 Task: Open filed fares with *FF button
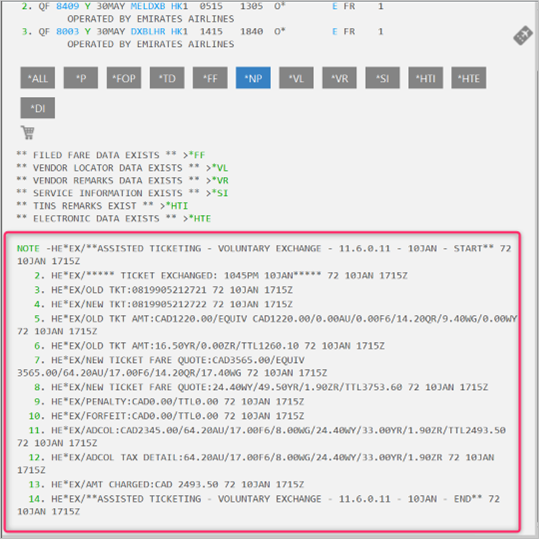(210, 78)
